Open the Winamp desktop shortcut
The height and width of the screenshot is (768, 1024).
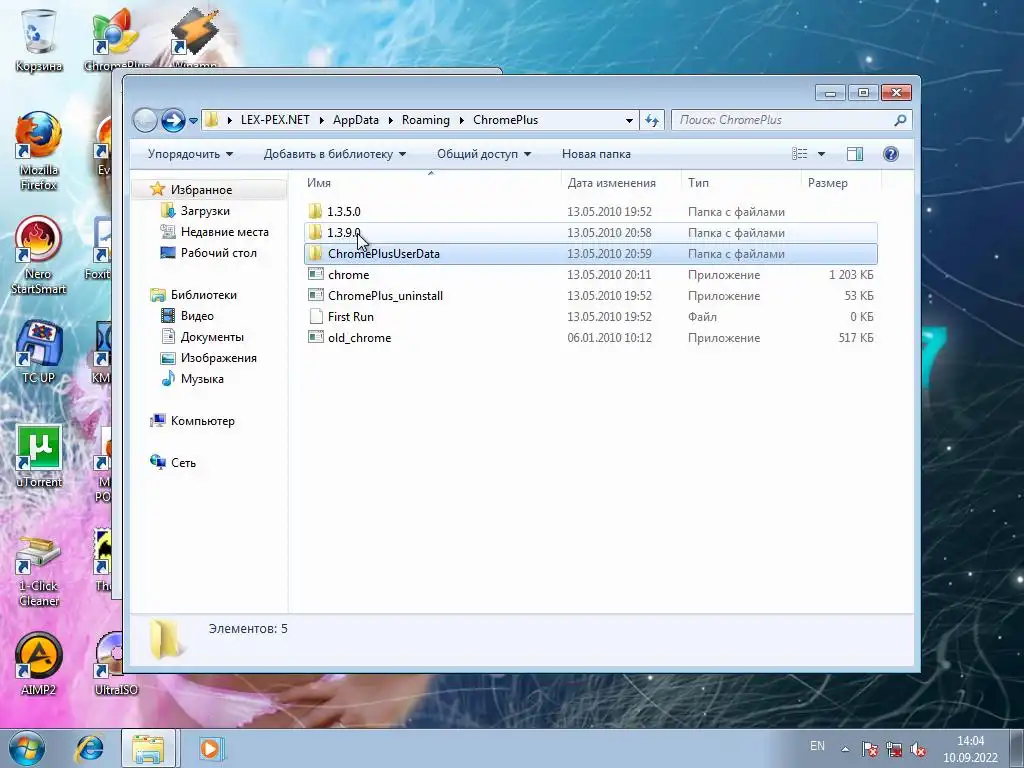195,36
